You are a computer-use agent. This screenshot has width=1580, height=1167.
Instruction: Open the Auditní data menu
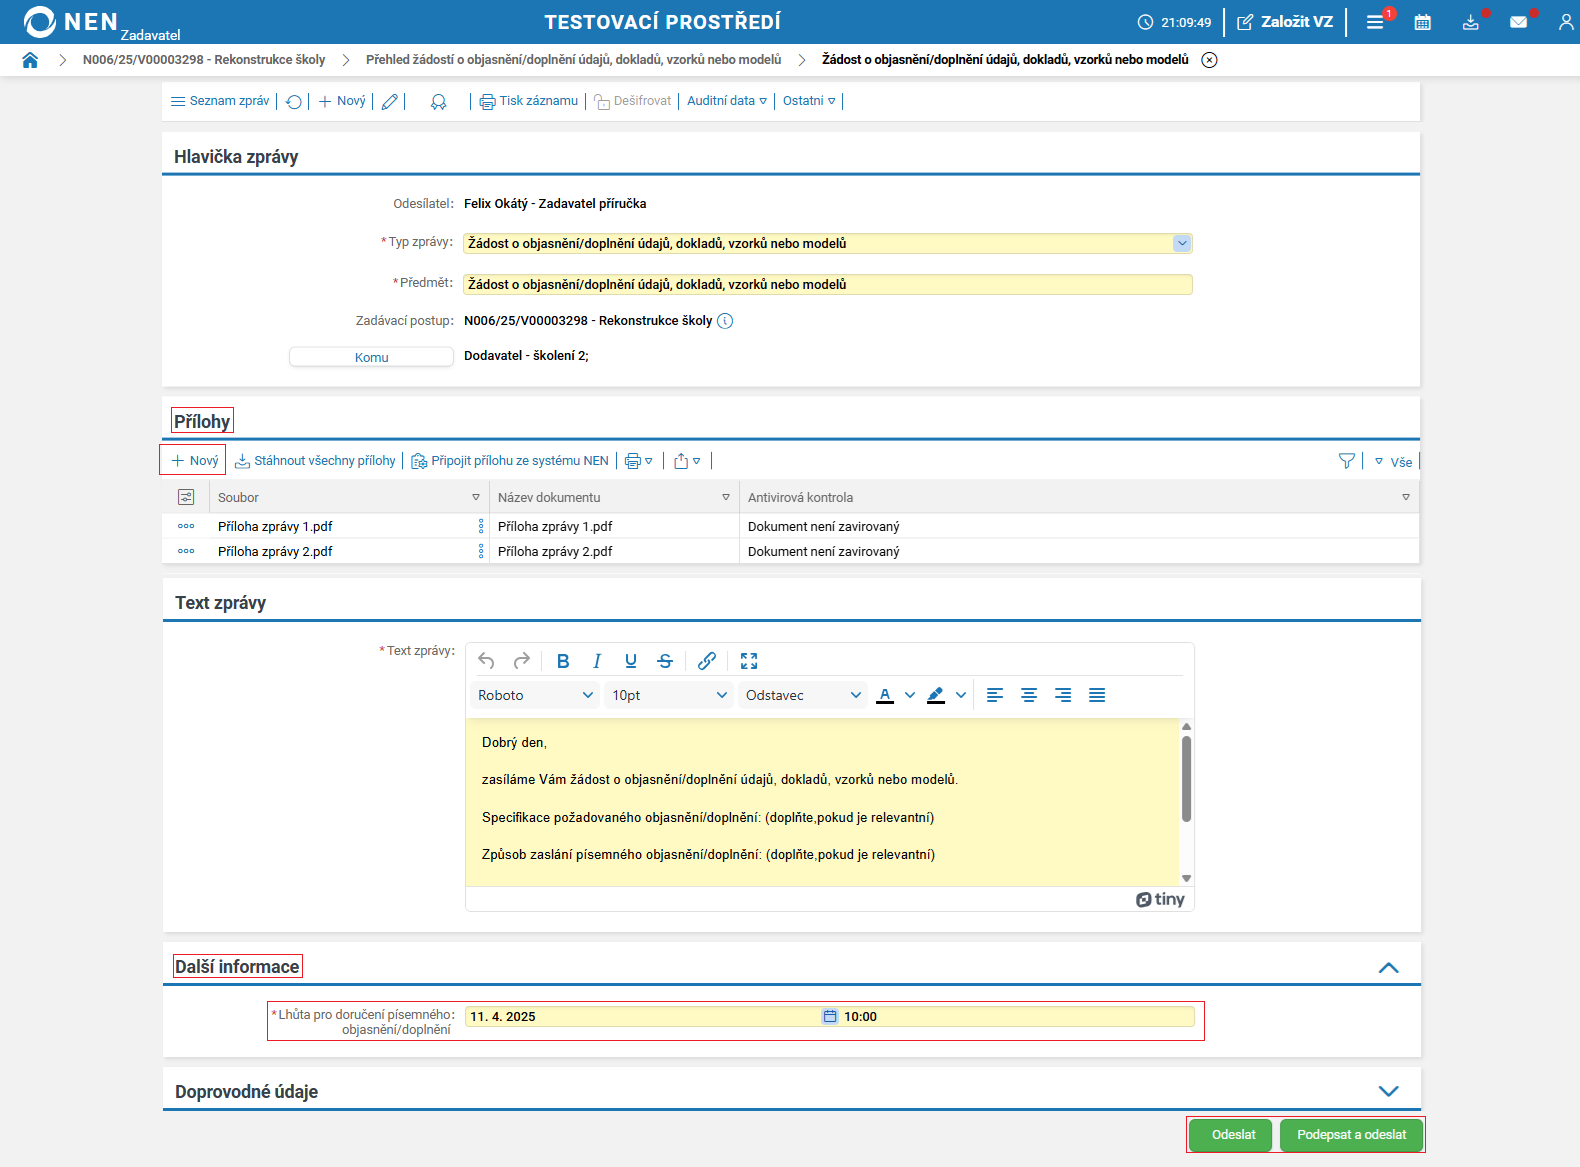coord(726,101)
